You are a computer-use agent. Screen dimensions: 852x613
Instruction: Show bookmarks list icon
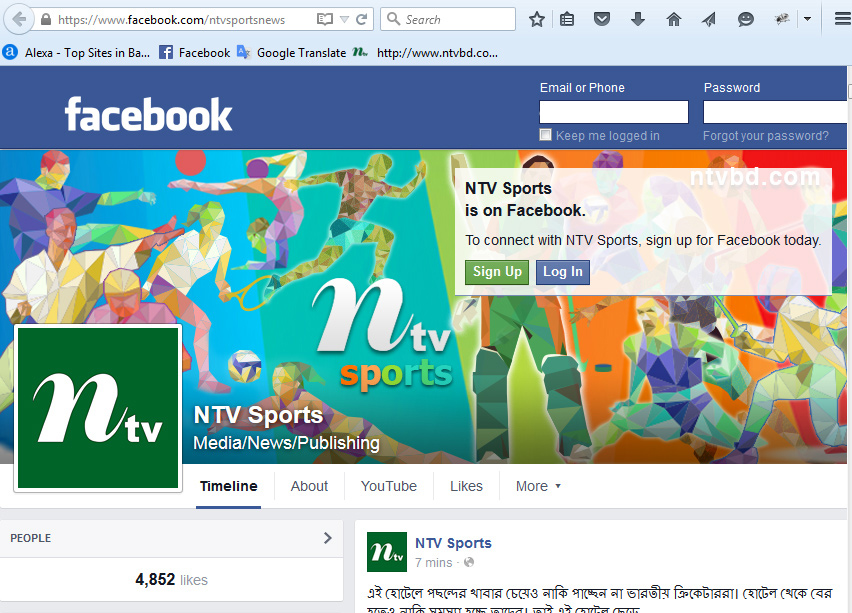point(567,20)
